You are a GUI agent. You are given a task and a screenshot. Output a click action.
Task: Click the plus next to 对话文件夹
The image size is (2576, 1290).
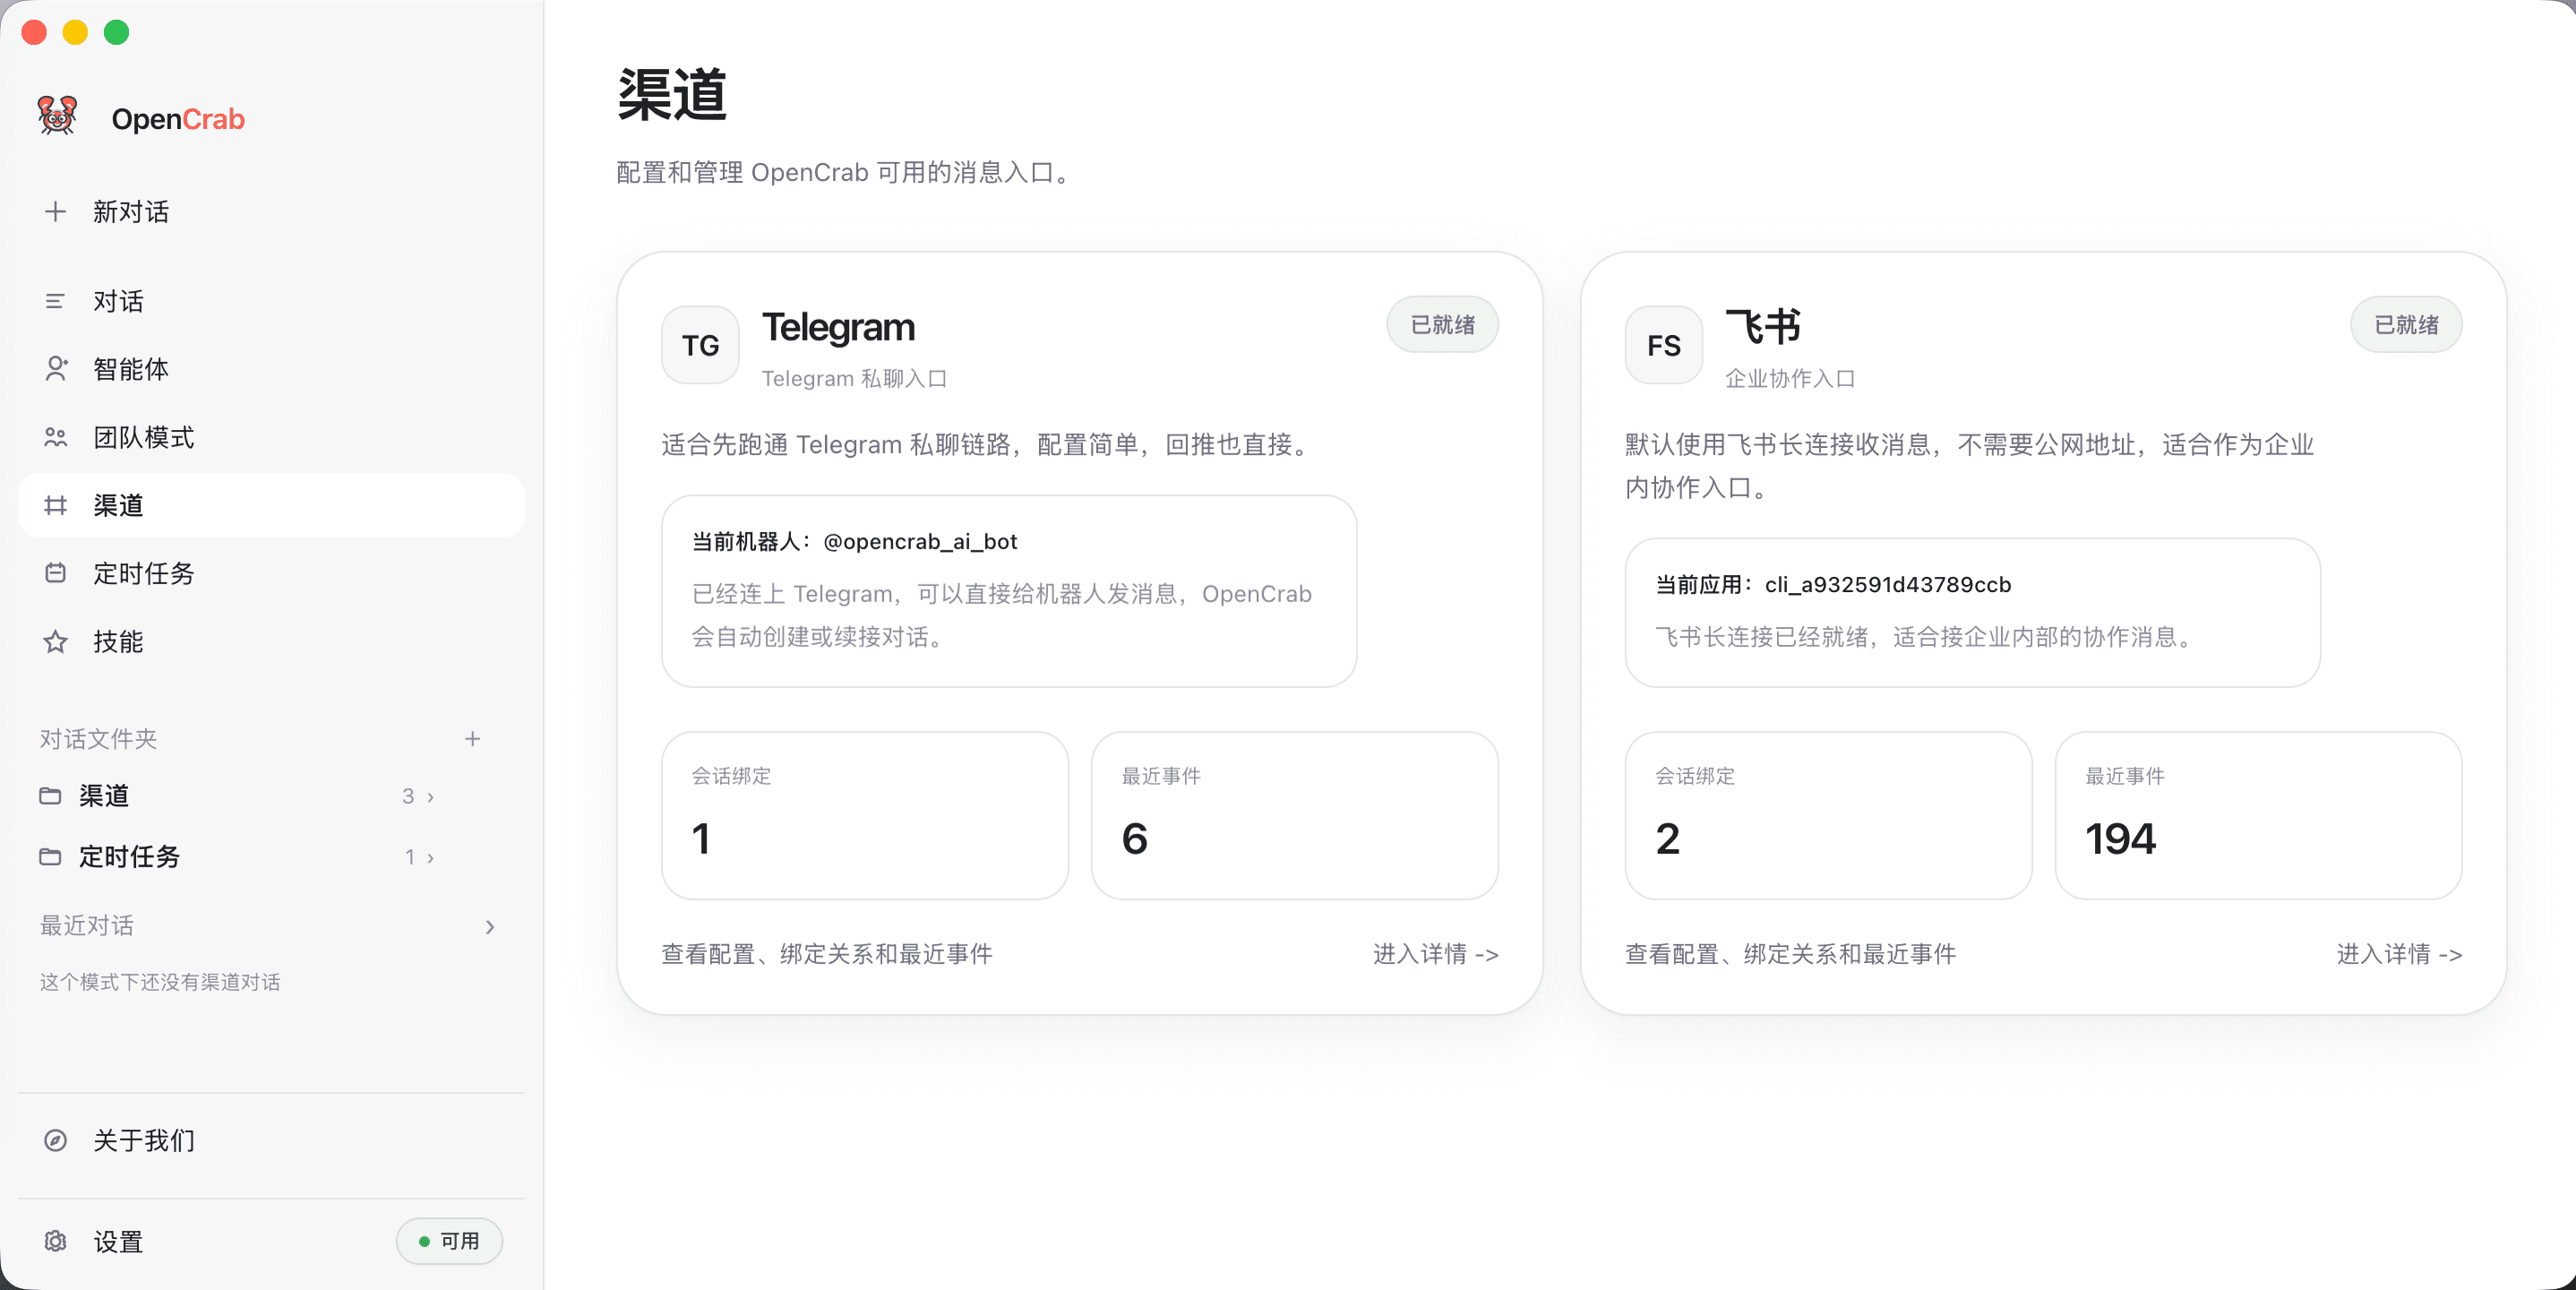473,739
